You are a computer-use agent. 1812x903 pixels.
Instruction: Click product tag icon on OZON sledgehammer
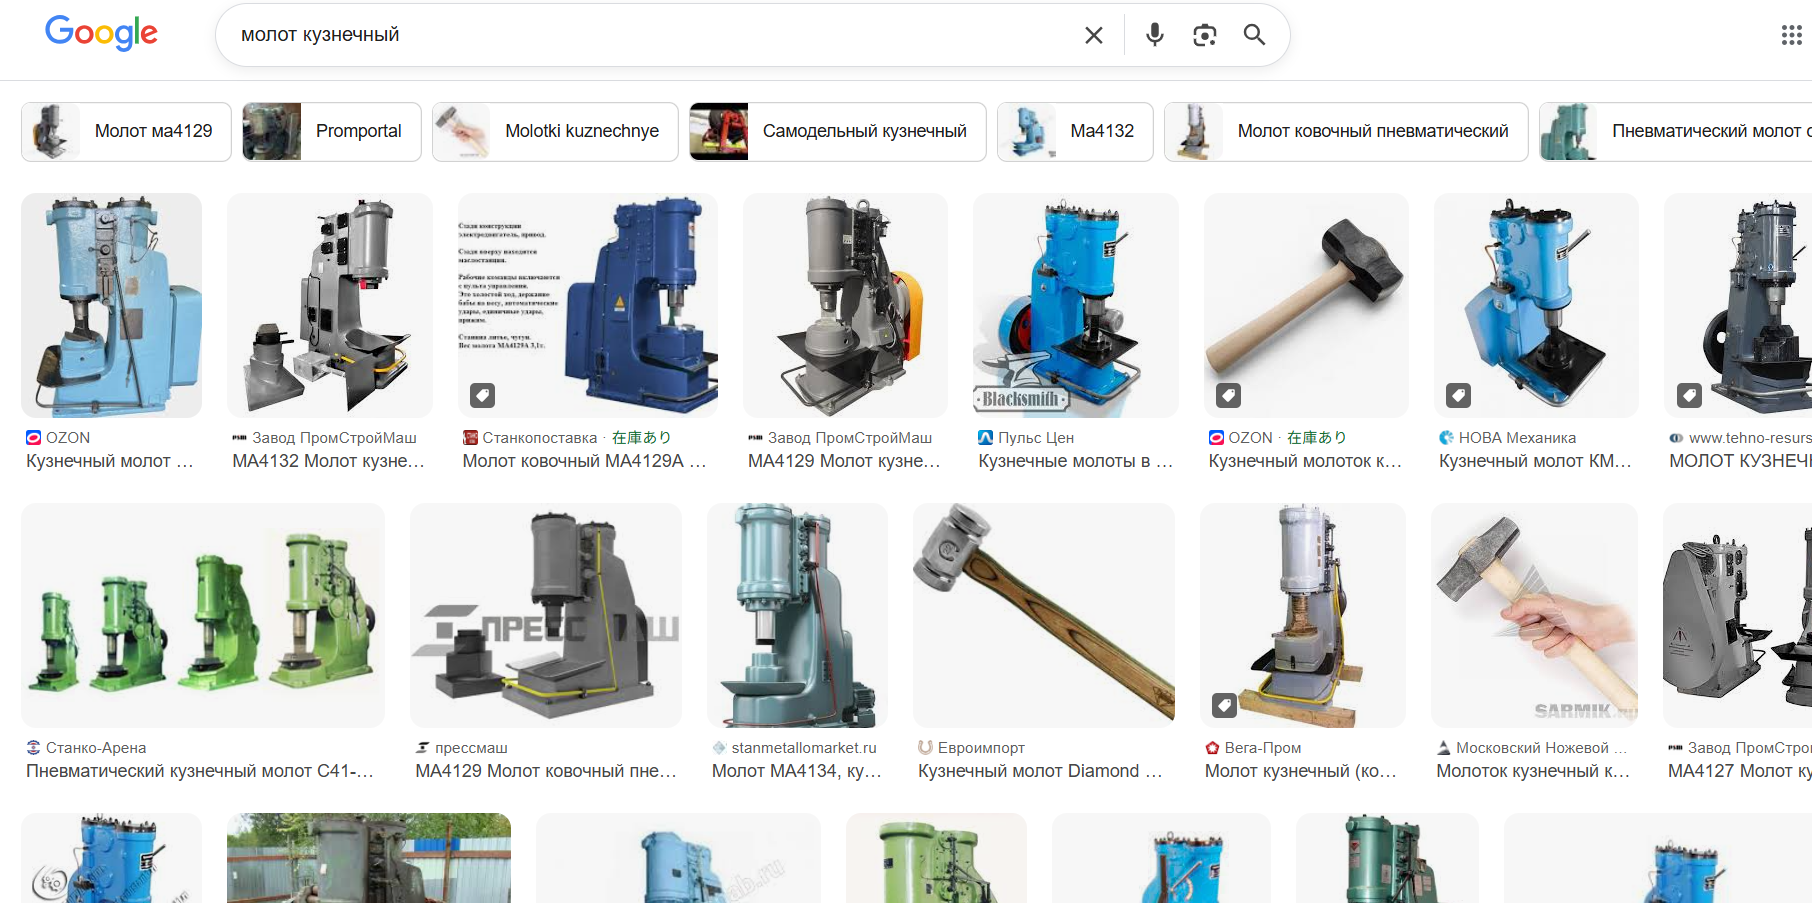tap(1229, 395)
